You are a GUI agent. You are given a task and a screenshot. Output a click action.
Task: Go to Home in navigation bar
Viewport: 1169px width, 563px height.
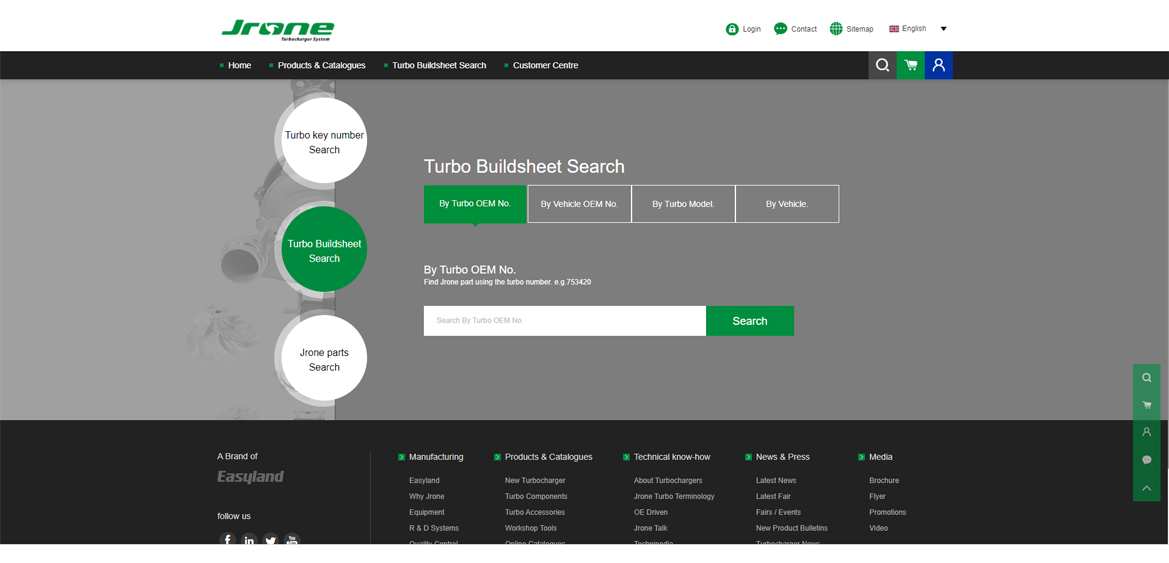(x=239, y=66)
